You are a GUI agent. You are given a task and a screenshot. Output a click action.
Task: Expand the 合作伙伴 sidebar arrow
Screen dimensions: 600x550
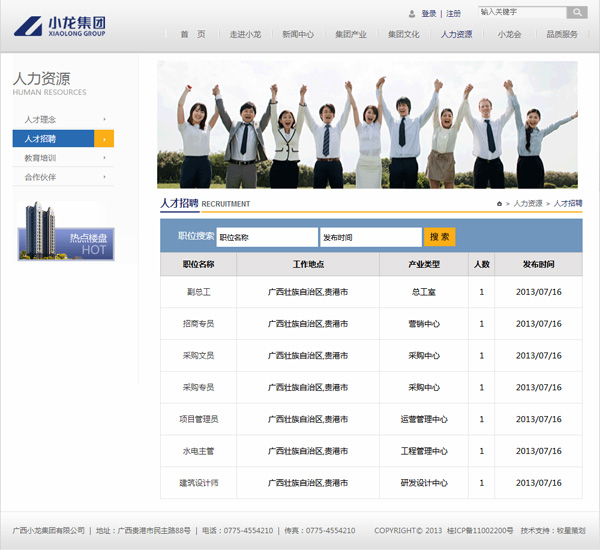(104, 177)
